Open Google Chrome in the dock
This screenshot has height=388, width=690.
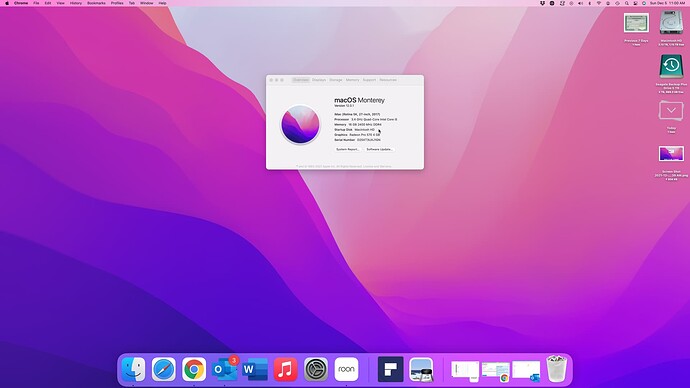point(194,369)
